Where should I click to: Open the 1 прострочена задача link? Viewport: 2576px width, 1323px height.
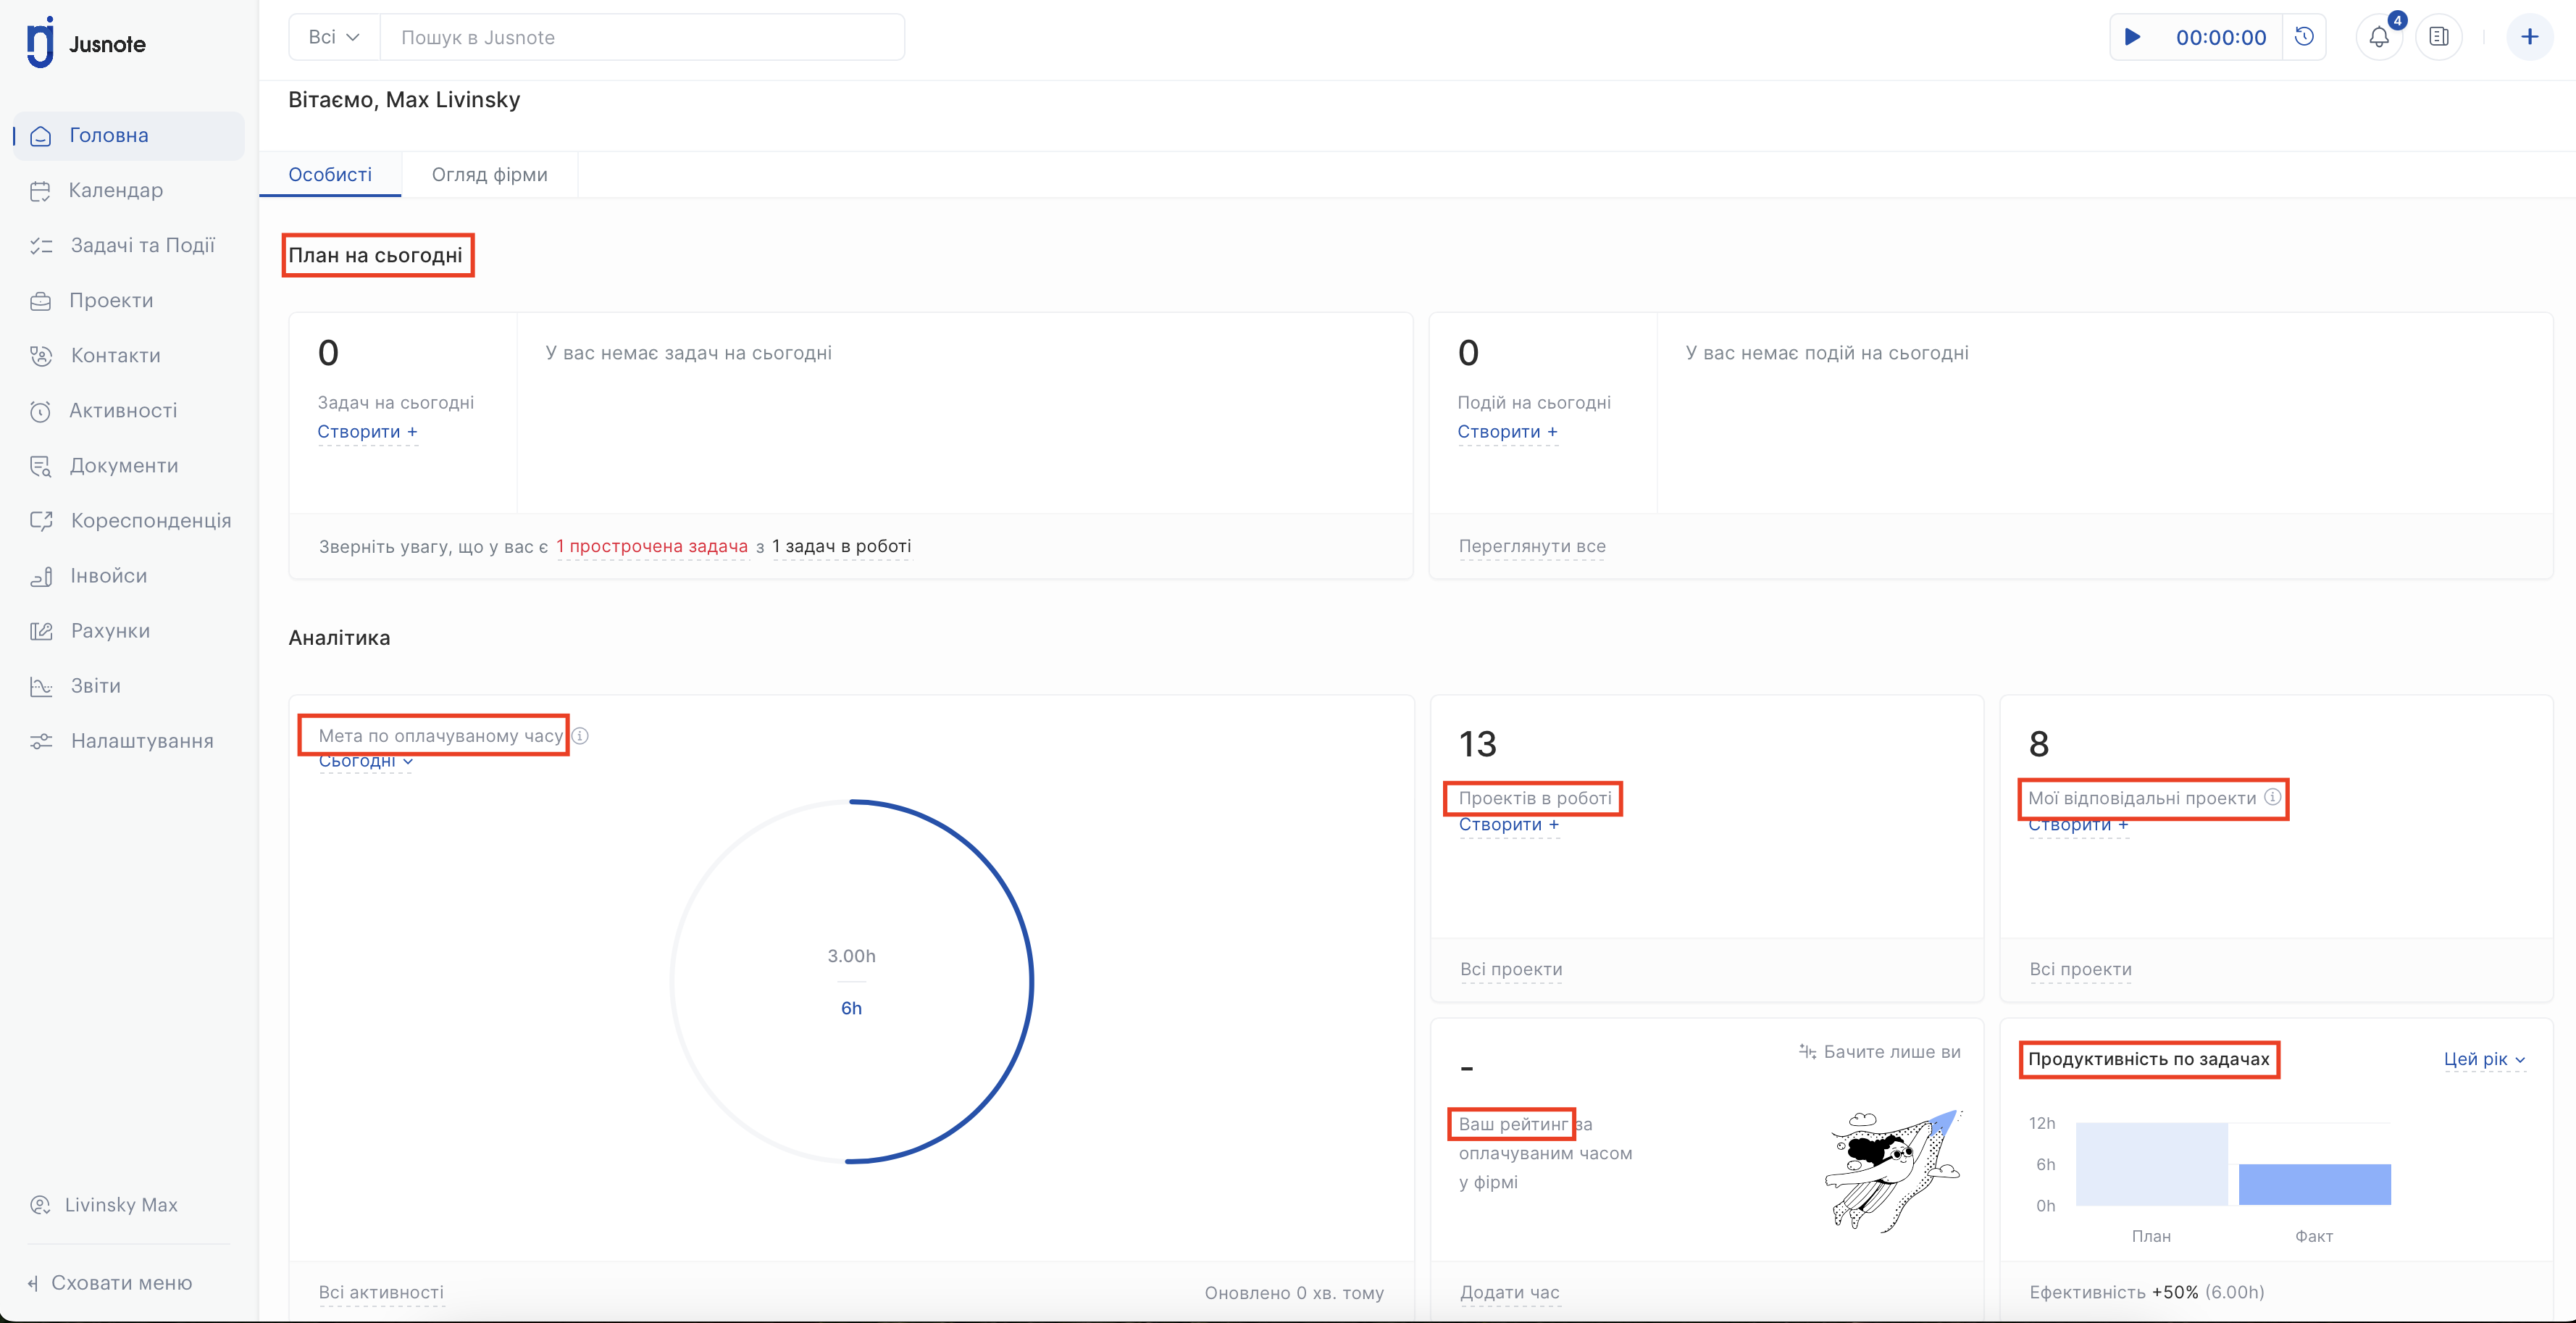pos(652,546)
